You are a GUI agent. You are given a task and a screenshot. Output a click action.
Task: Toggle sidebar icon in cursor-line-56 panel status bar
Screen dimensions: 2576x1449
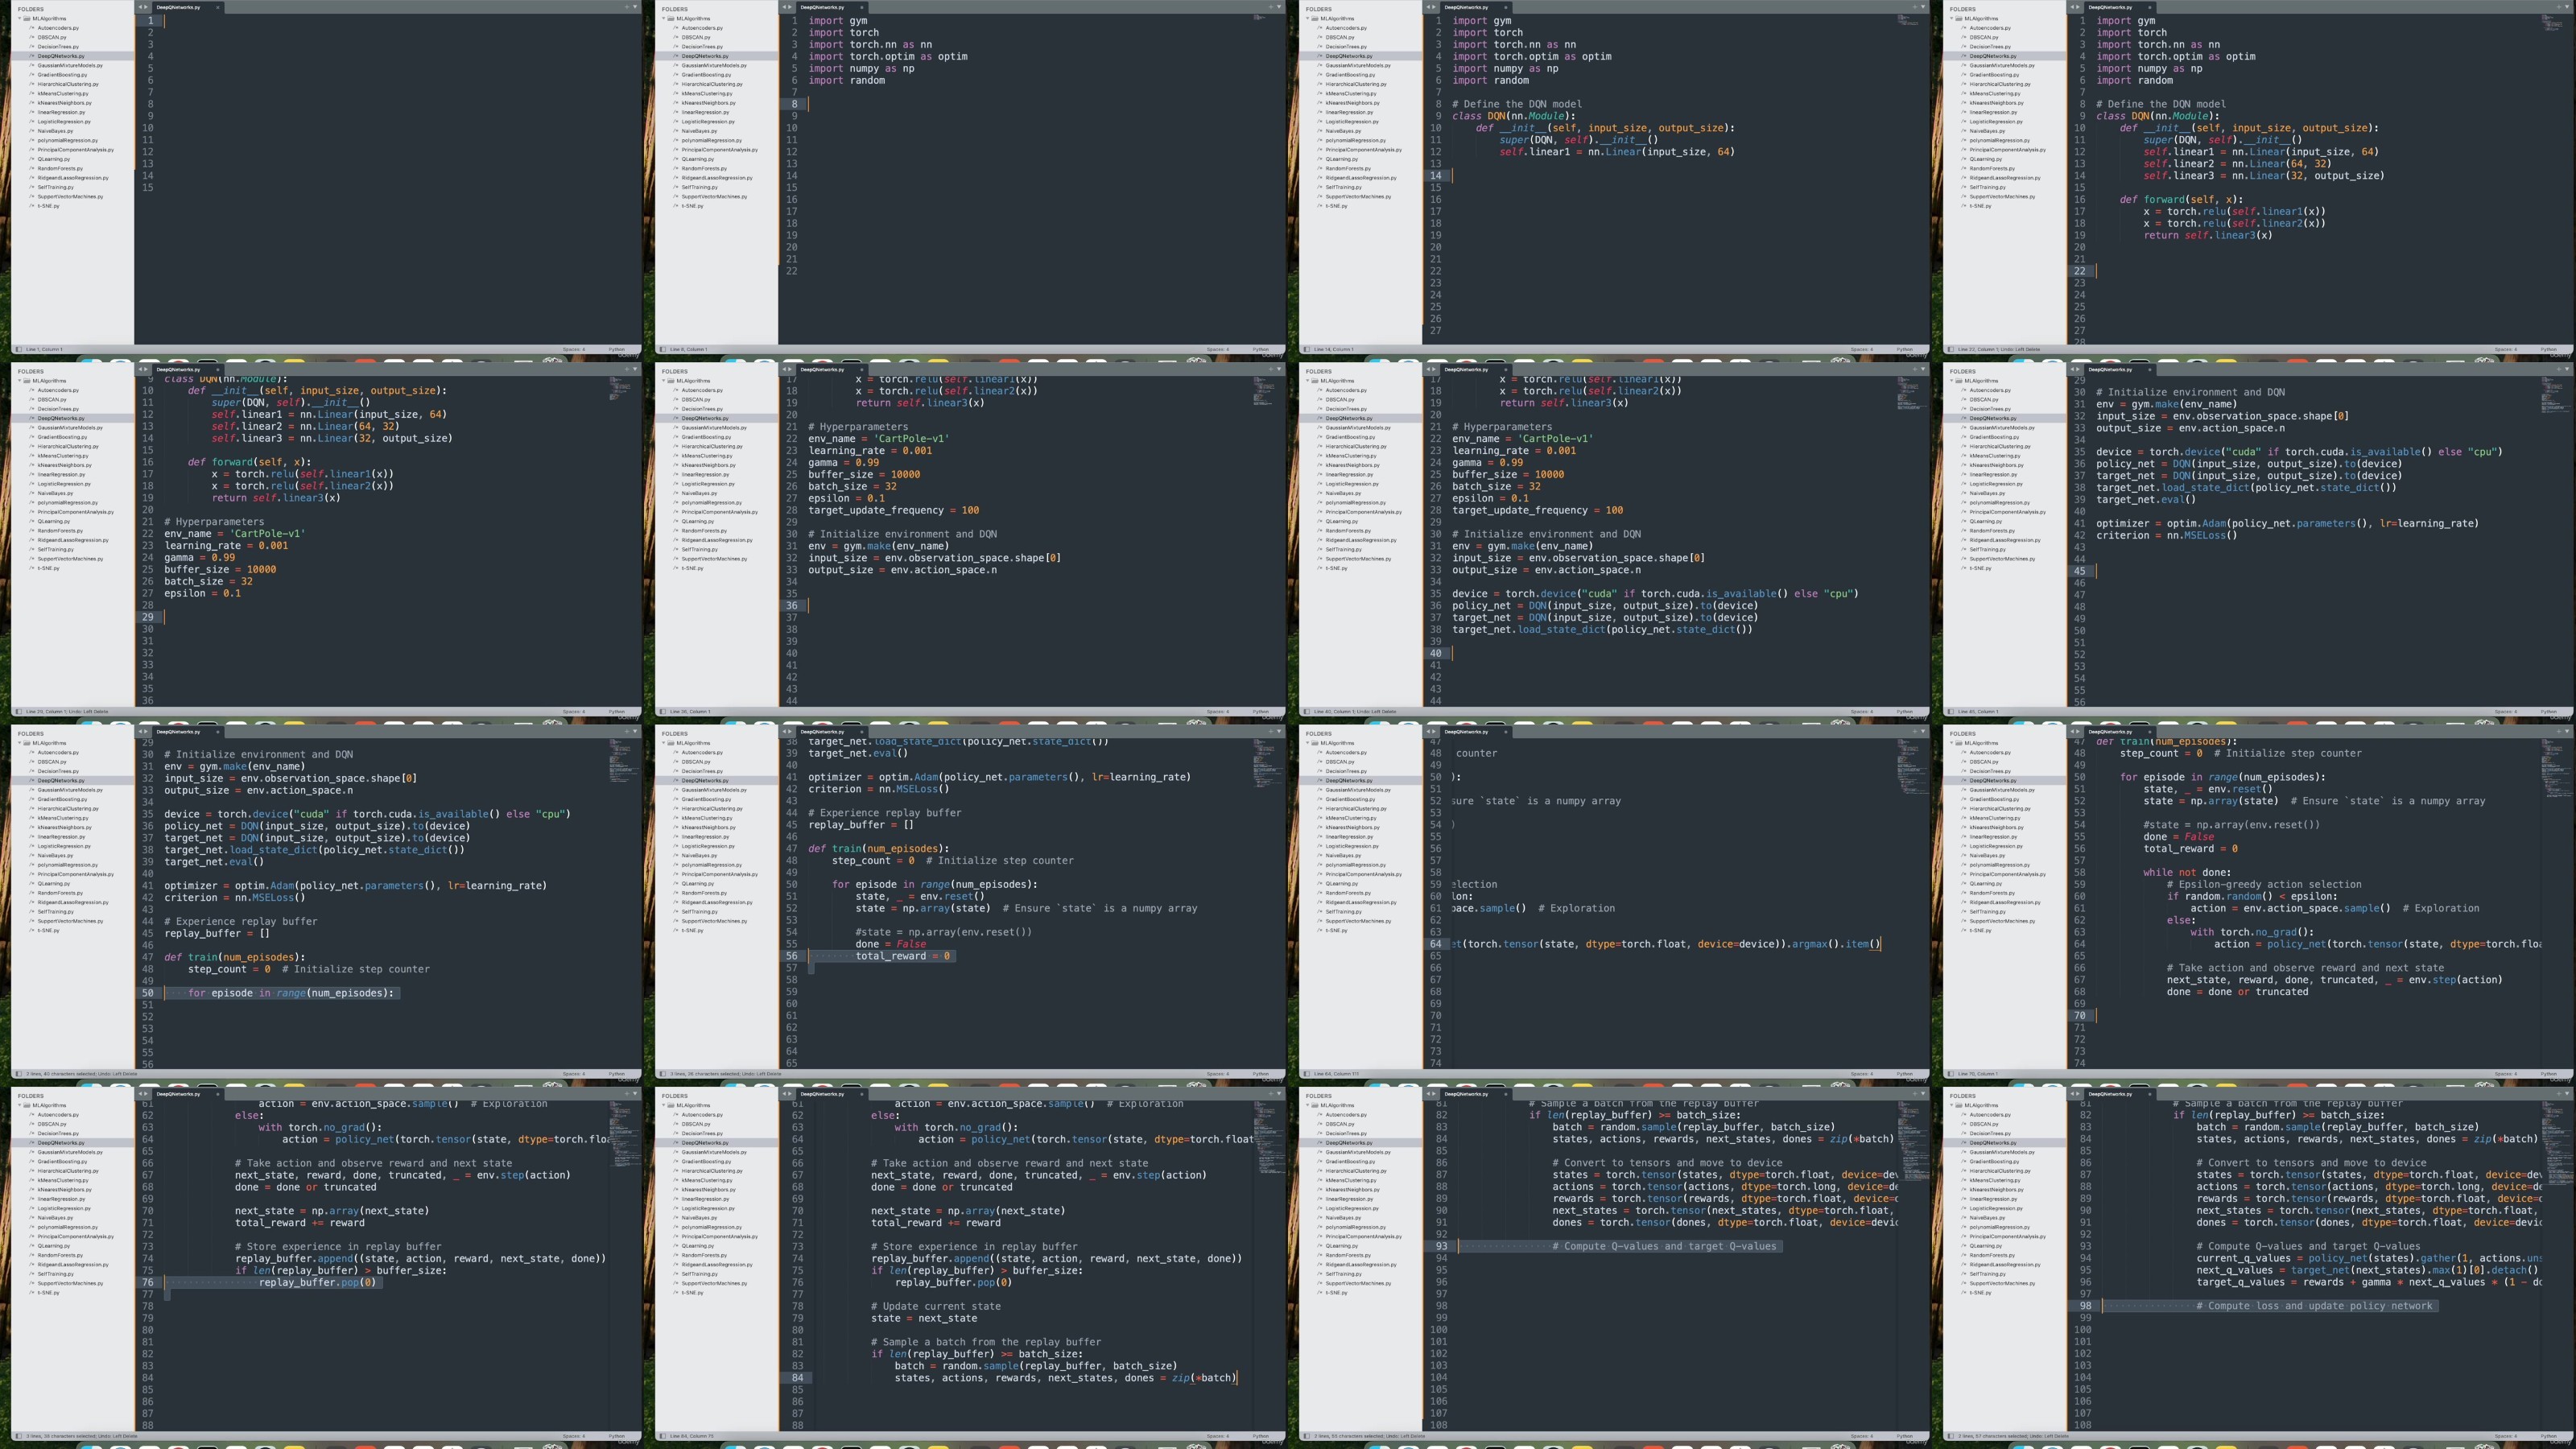pyautogui.click(x=663, y=1073)
